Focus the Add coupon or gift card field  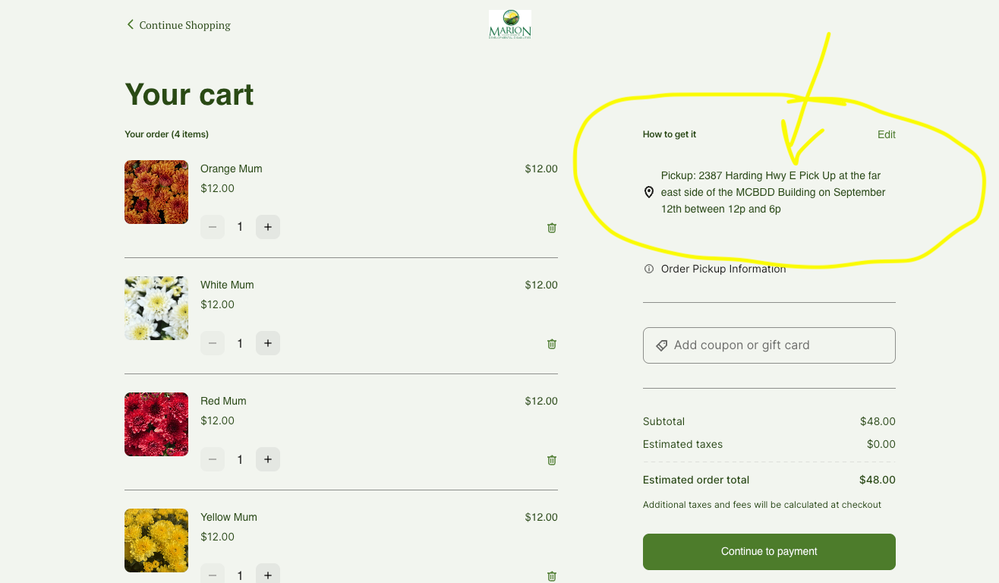point(780,345)
